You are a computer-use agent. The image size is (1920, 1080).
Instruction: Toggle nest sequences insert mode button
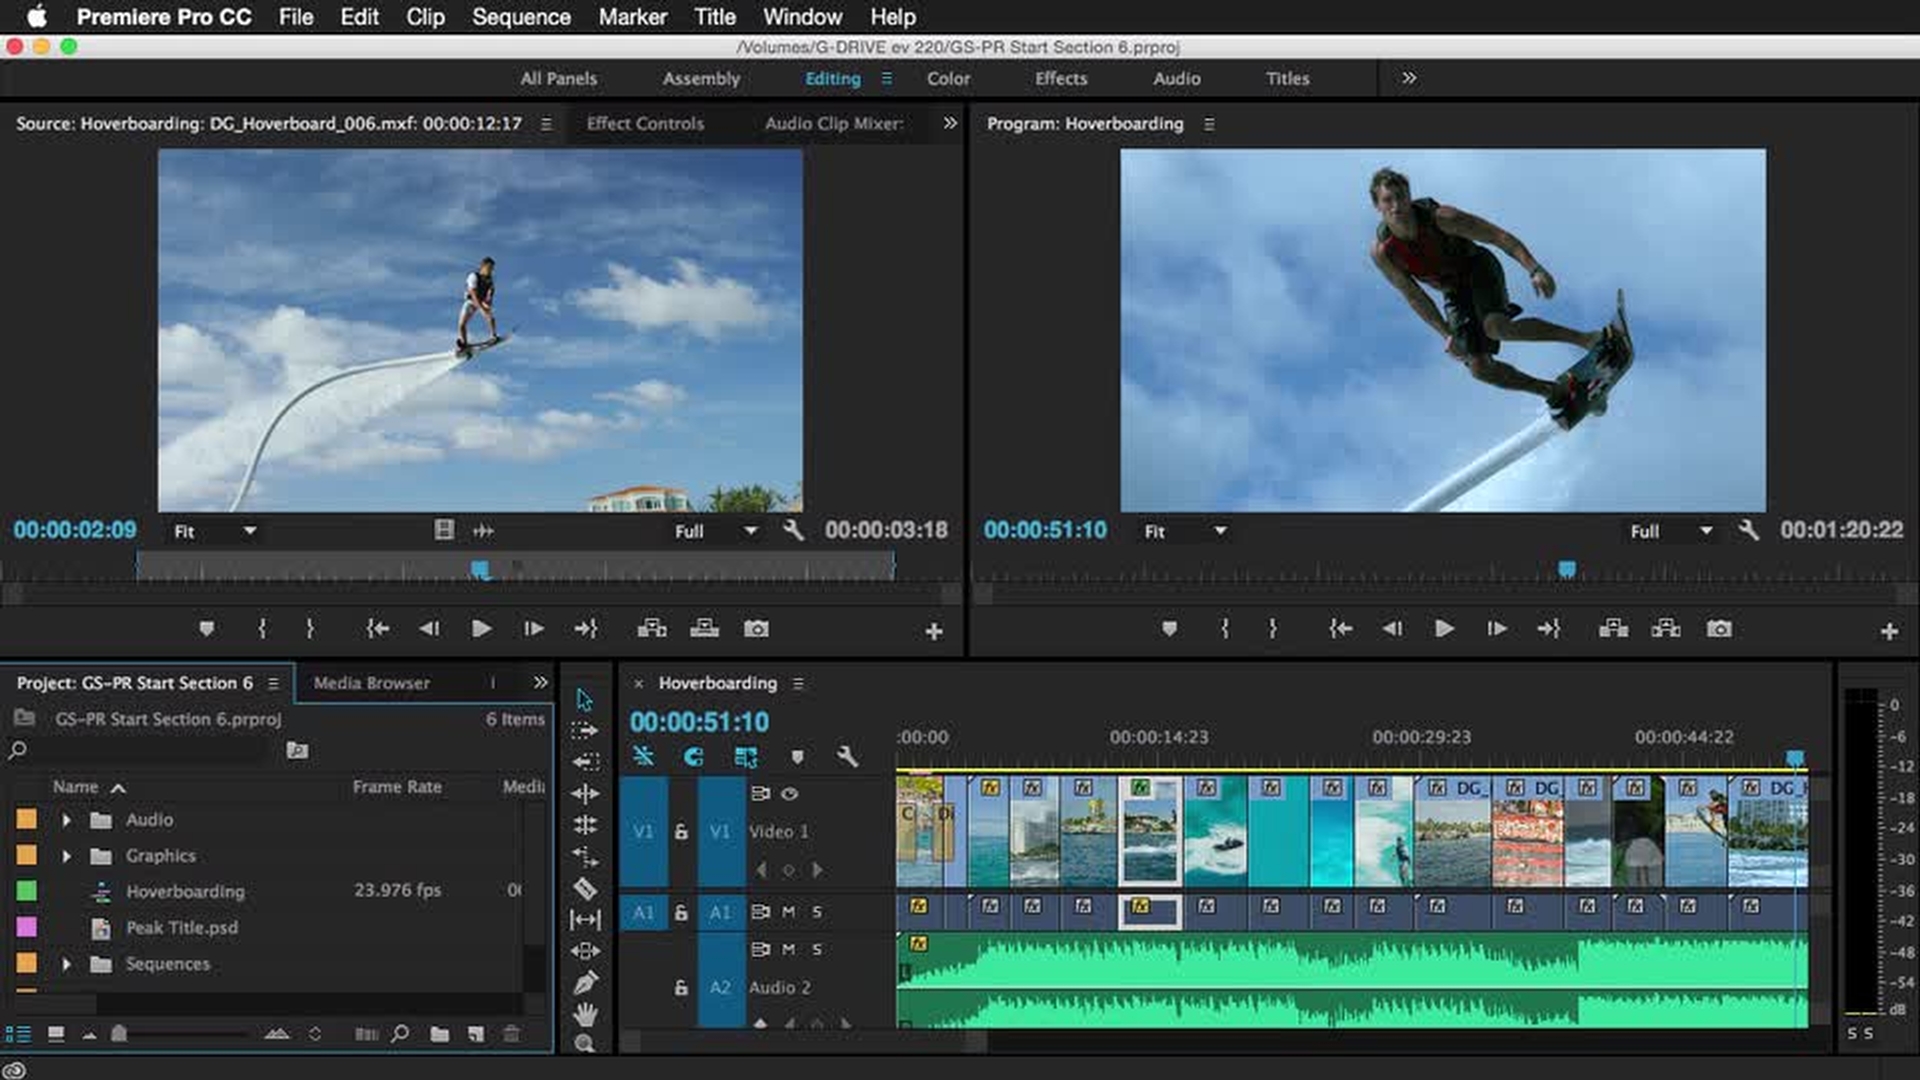point(643,757)
